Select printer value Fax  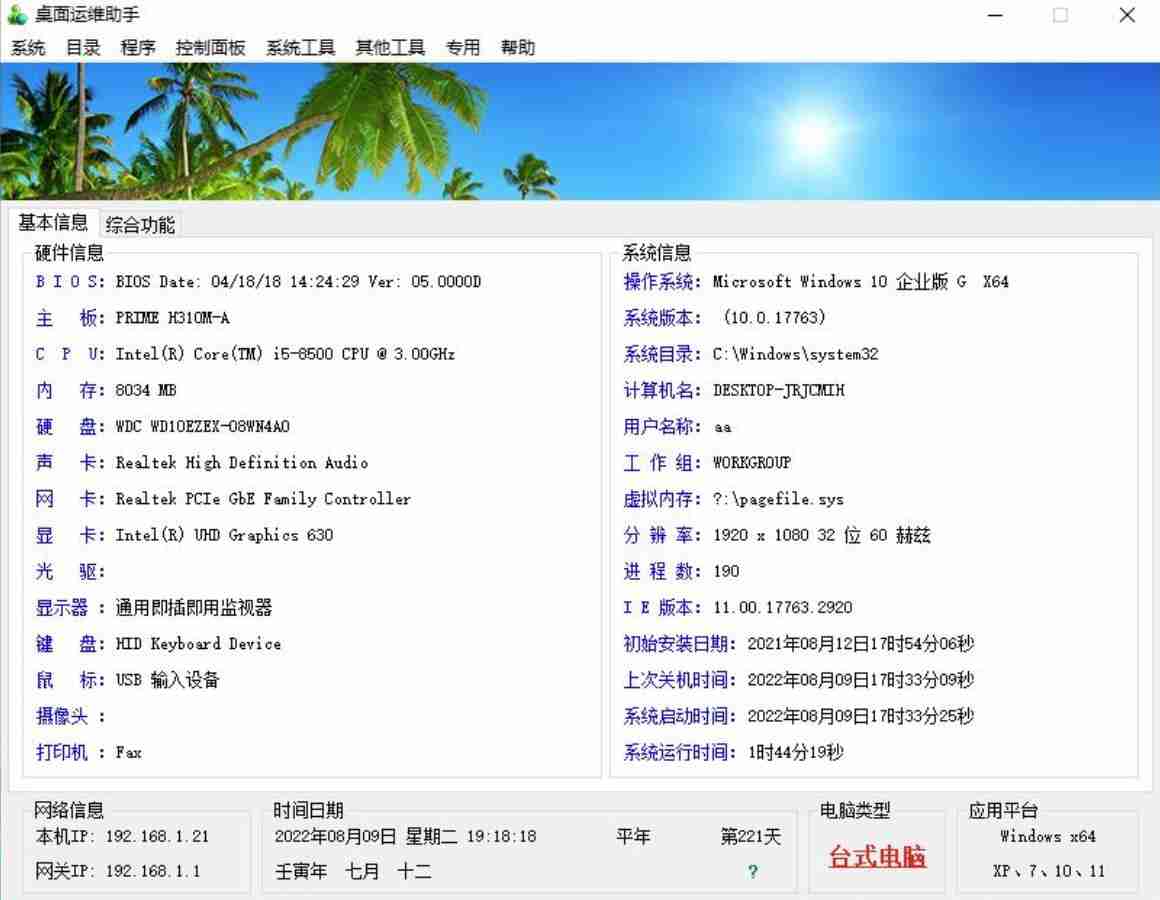tap(128, 753)
